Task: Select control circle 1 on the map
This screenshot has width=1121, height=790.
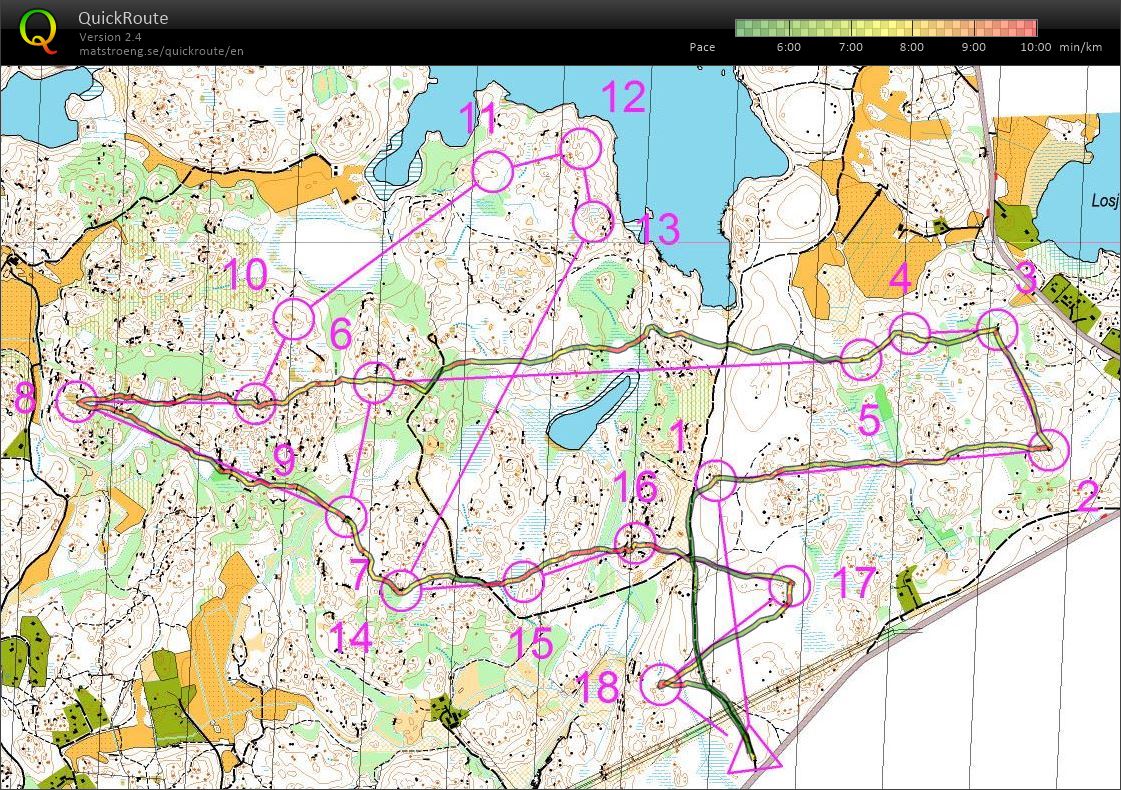Action: pyautogui.click(x=716, y=480)
